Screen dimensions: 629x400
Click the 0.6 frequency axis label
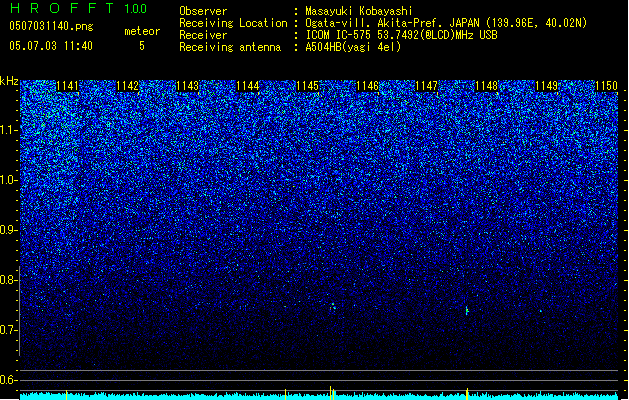click(8, 380)
